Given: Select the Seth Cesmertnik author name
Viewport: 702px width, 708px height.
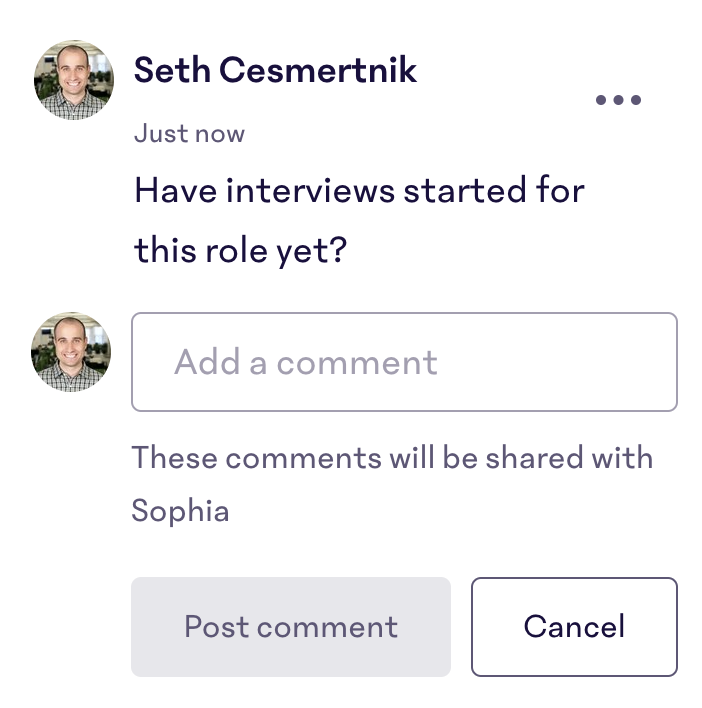Looking at the screenshot, I should click(275, 70).
